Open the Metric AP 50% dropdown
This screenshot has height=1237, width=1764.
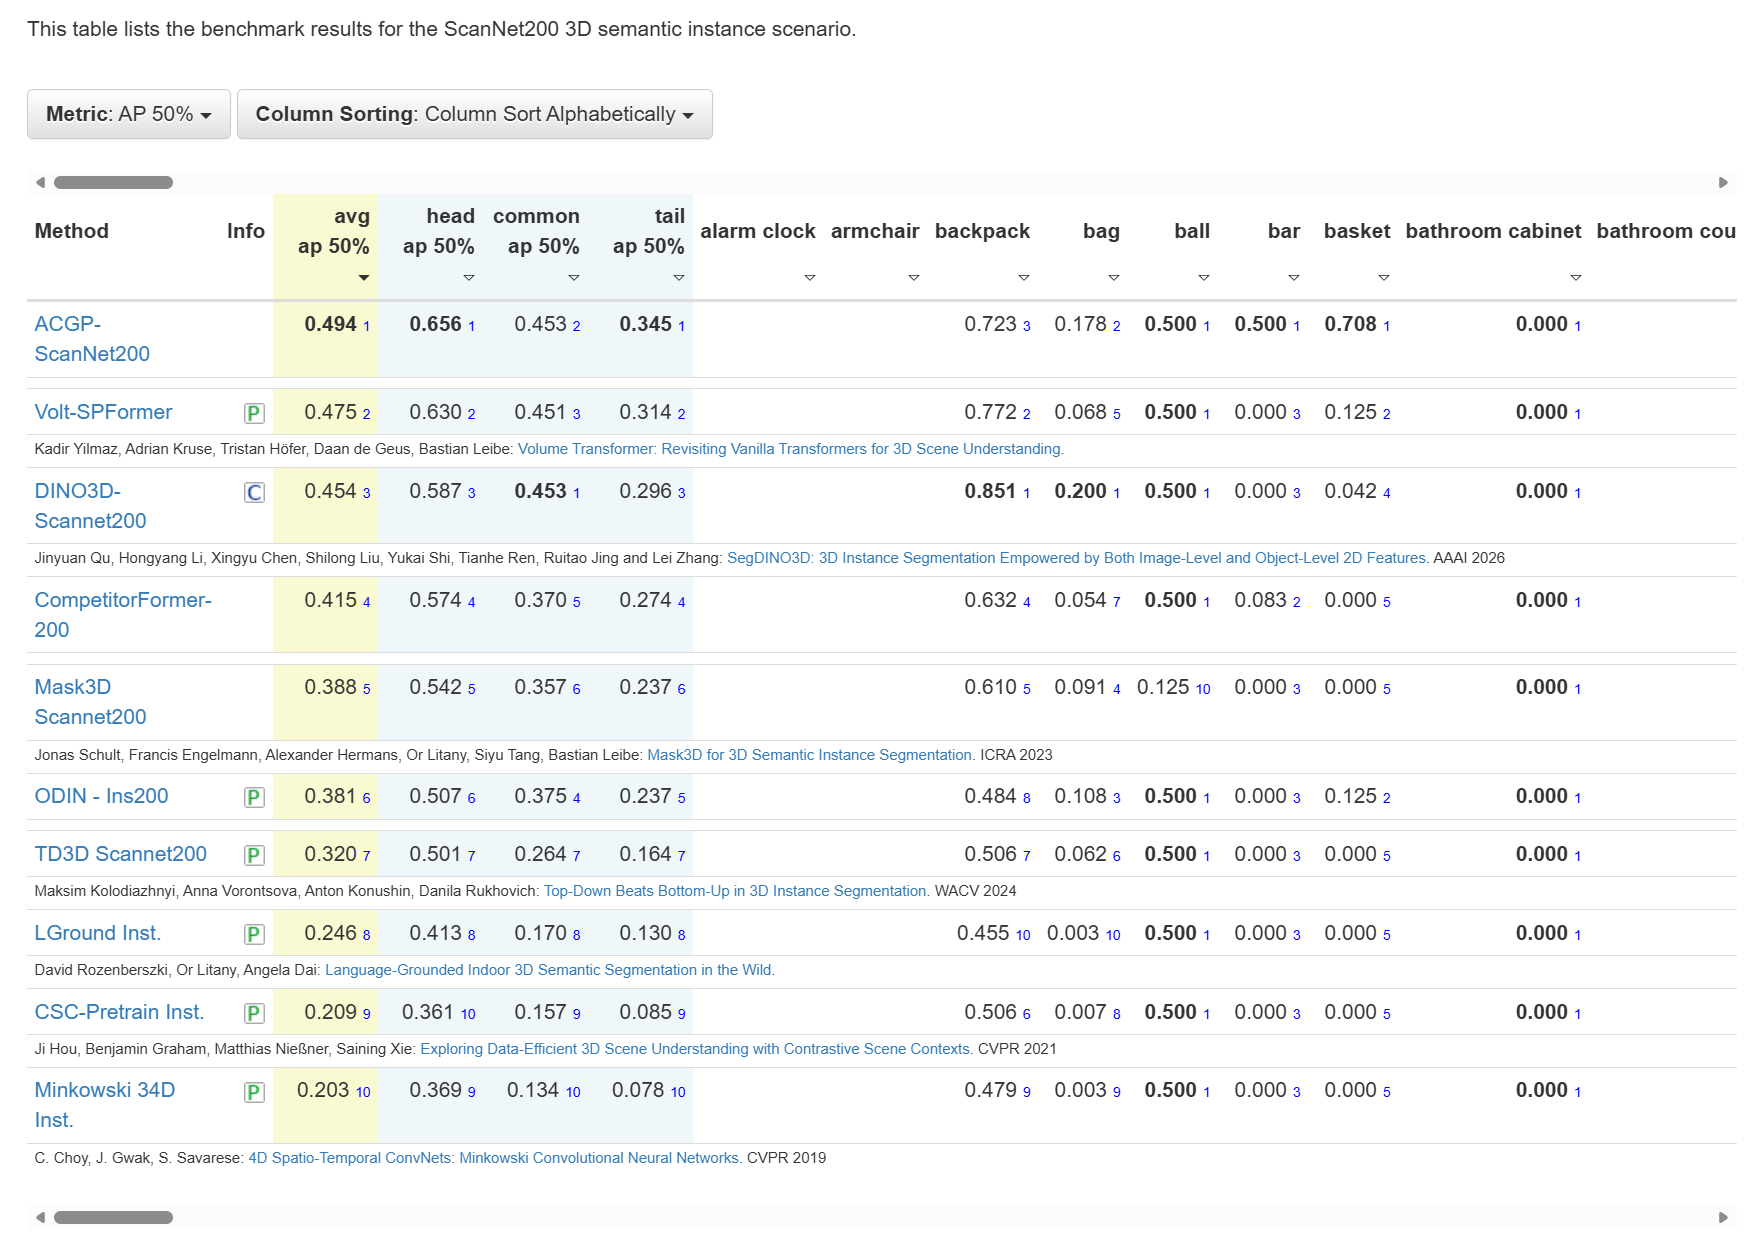pyautogui.click(x=129, y=114)
